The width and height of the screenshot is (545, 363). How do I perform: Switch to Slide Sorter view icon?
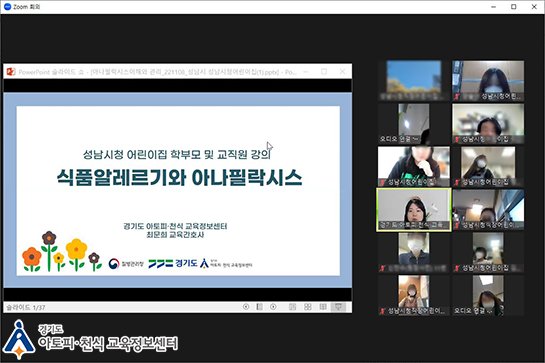point(308,307)
